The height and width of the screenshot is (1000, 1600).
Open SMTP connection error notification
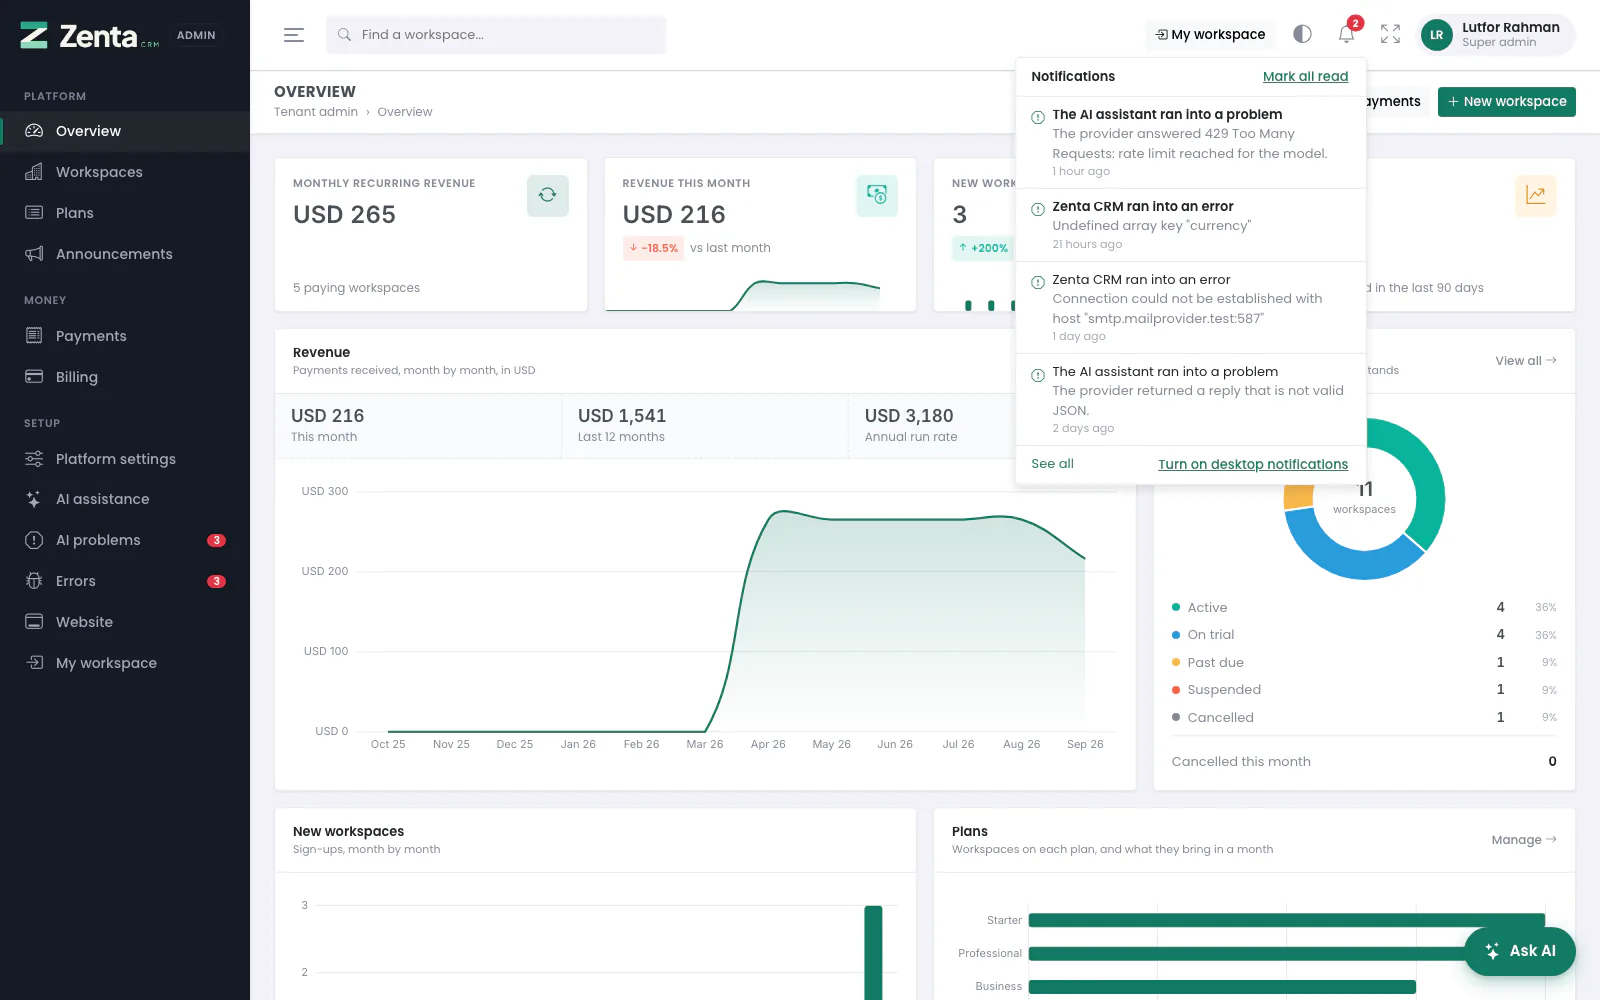pyautogui.click(x=1191, y=308)
